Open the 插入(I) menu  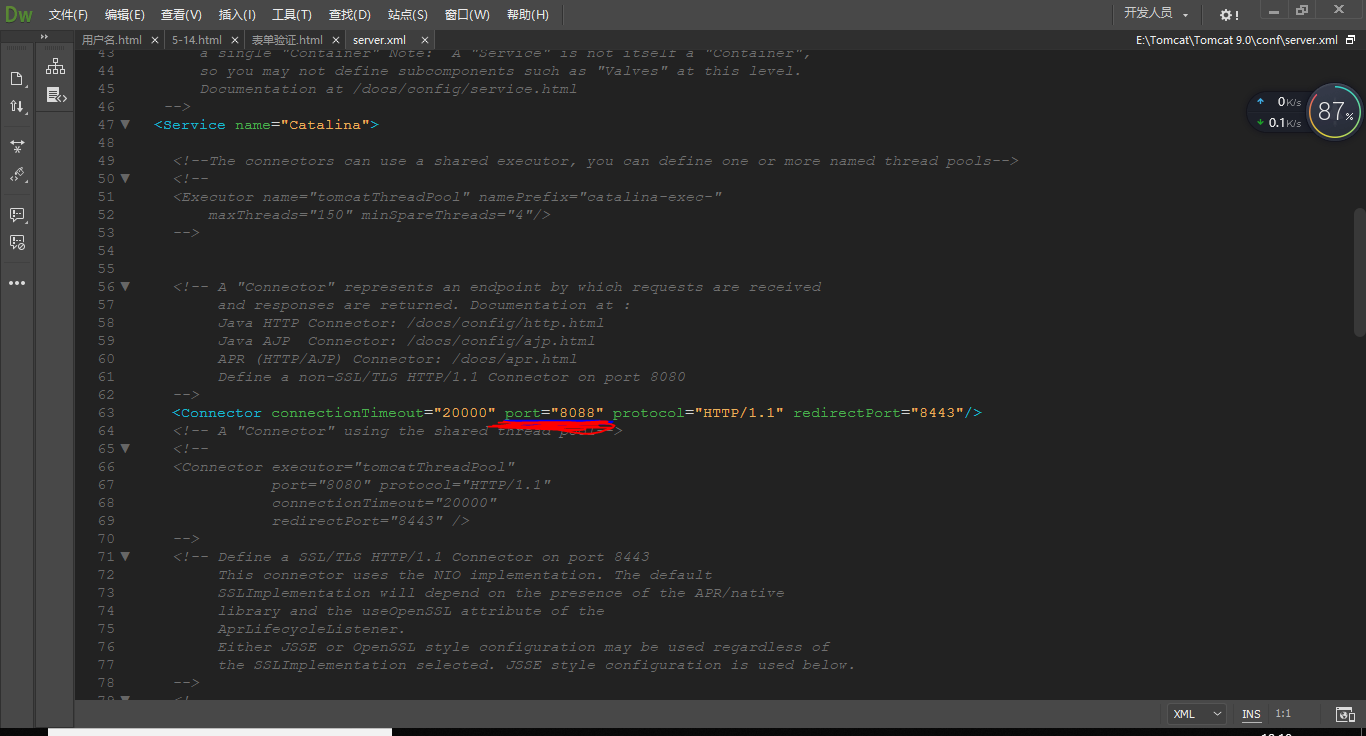(237, 15)
